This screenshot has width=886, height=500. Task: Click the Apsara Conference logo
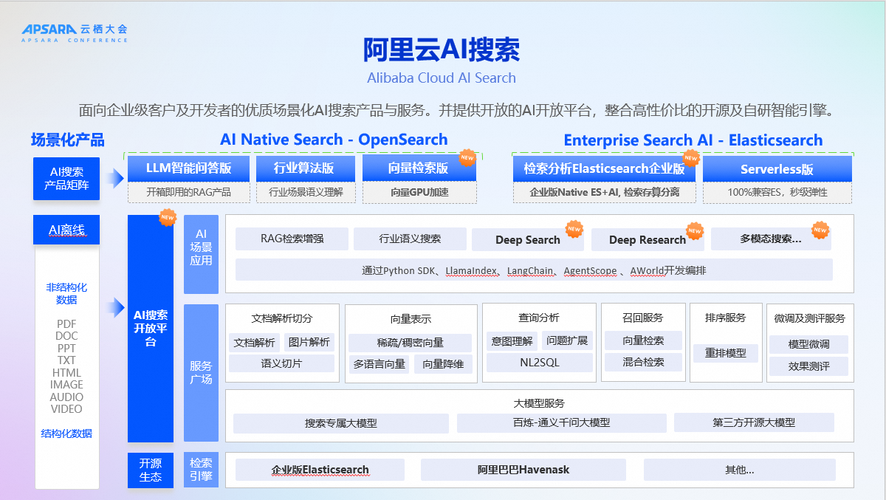(x=75, y=33)
